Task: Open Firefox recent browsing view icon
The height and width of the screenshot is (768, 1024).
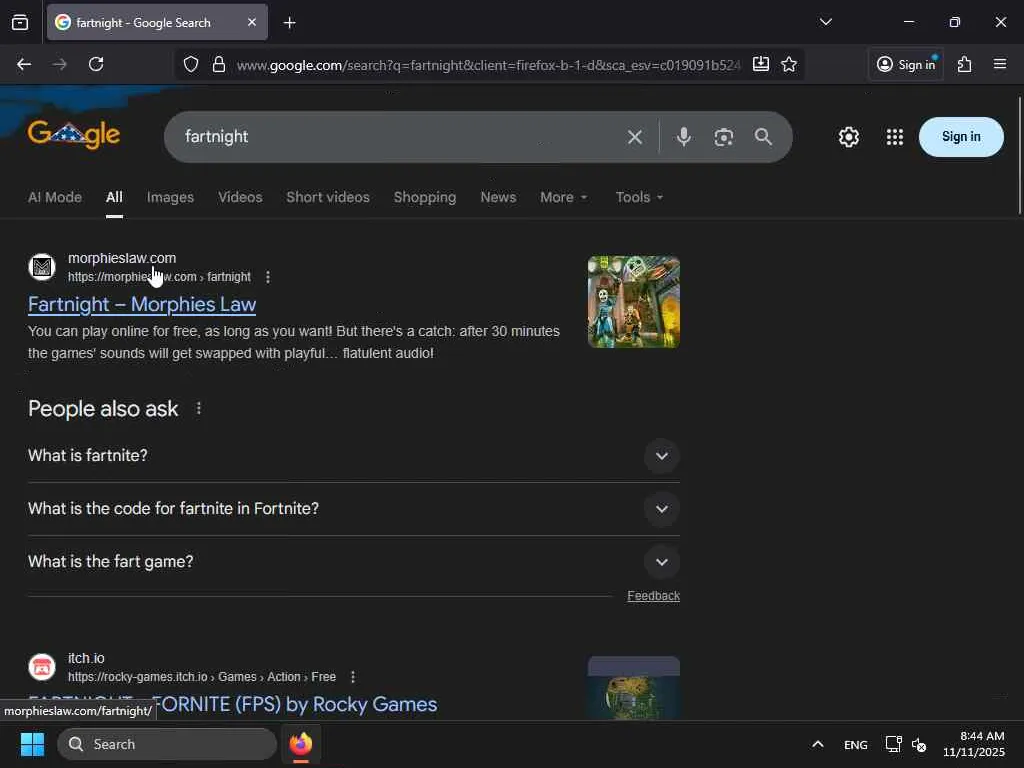Action: coord(20,22)
